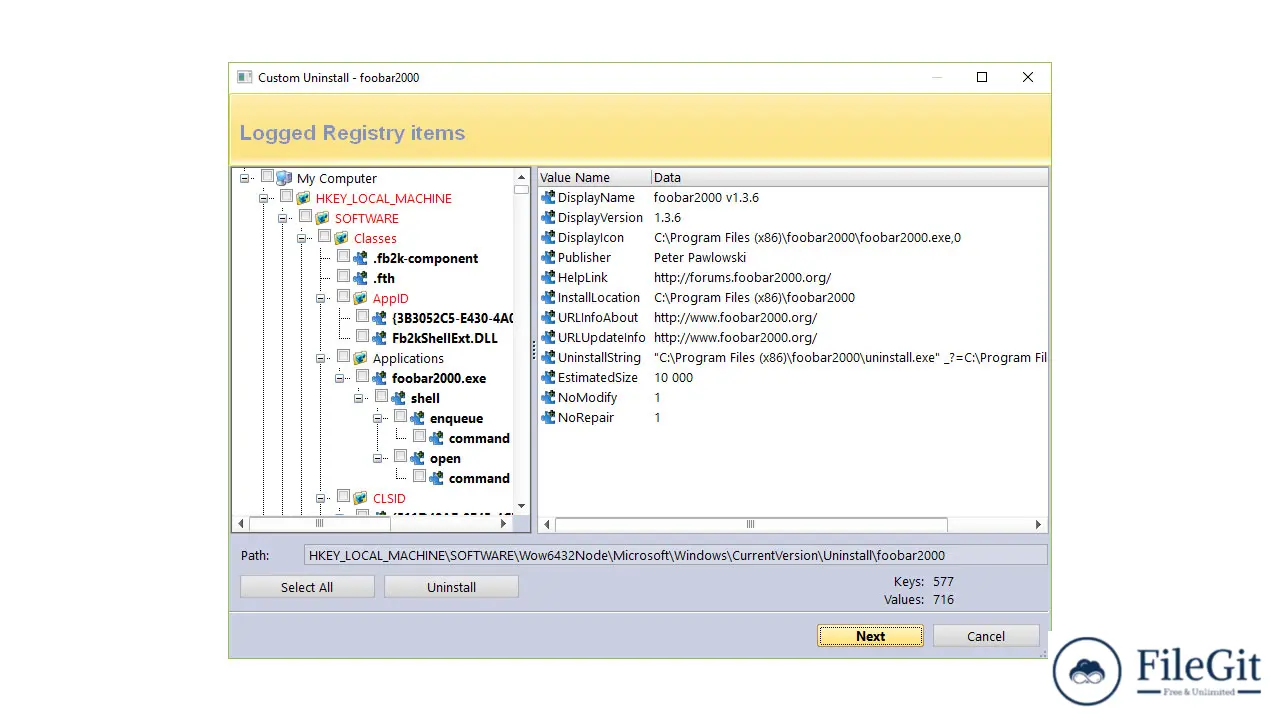Check the My Computer checkbox

coord(267,176)
